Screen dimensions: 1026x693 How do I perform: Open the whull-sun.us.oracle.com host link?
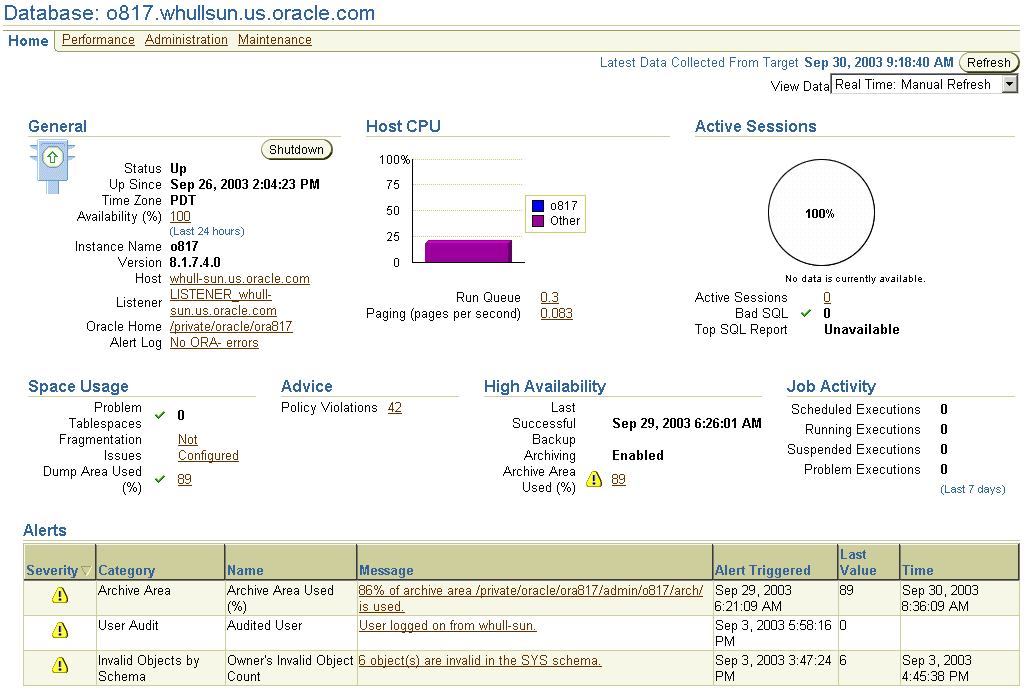coord(239,278)
